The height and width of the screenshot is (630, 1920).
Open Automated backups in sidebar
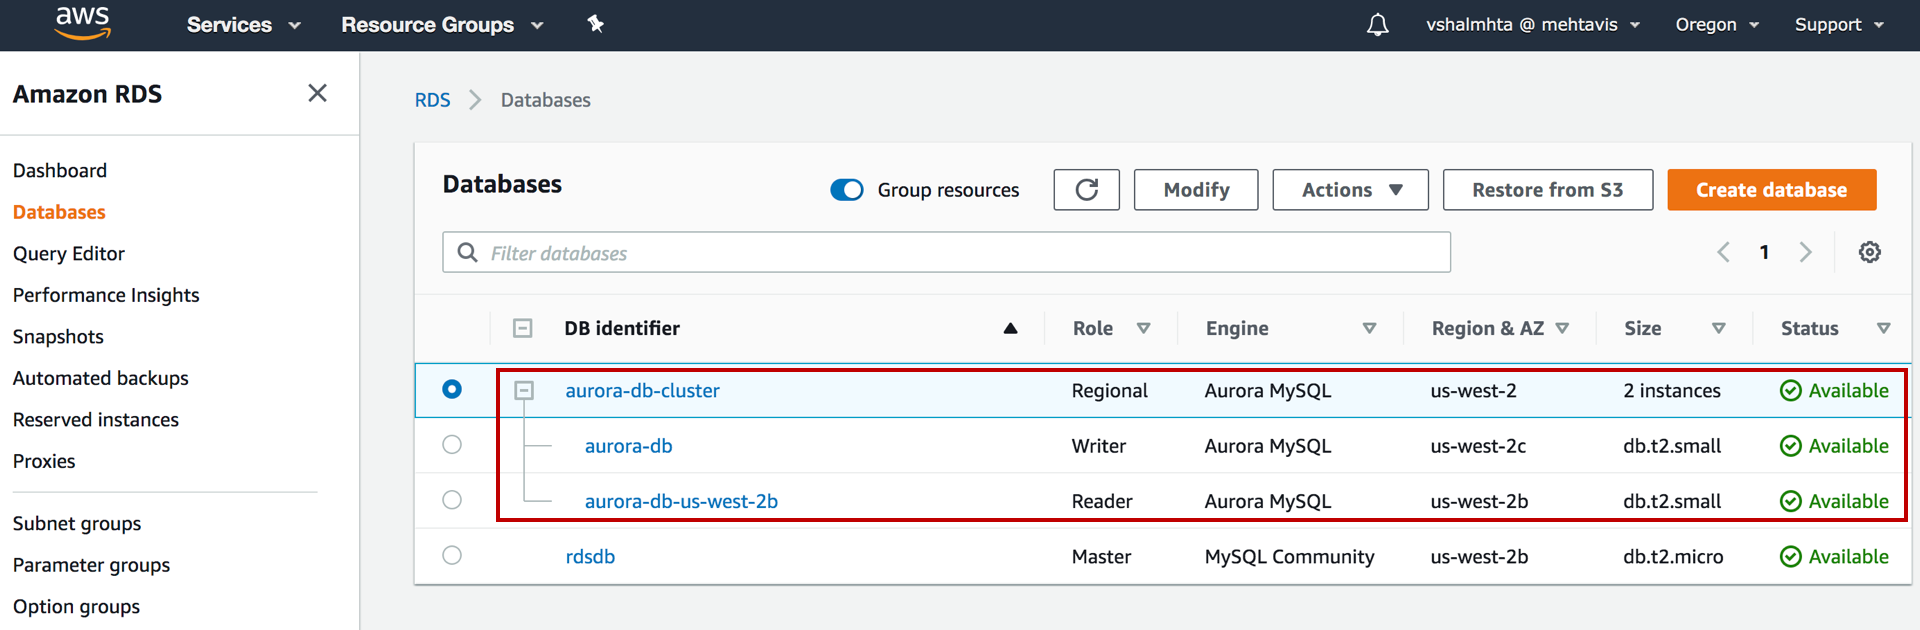point(101,378)
